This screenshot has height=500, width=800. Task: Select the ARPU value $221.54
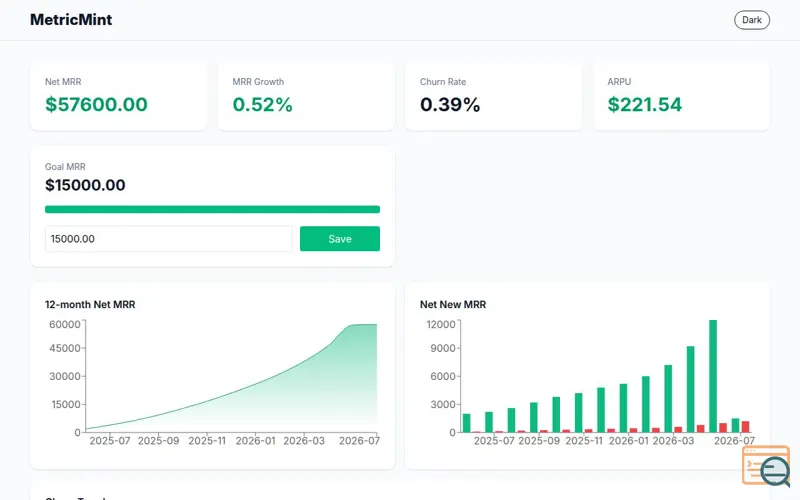[x=644, y=105]
